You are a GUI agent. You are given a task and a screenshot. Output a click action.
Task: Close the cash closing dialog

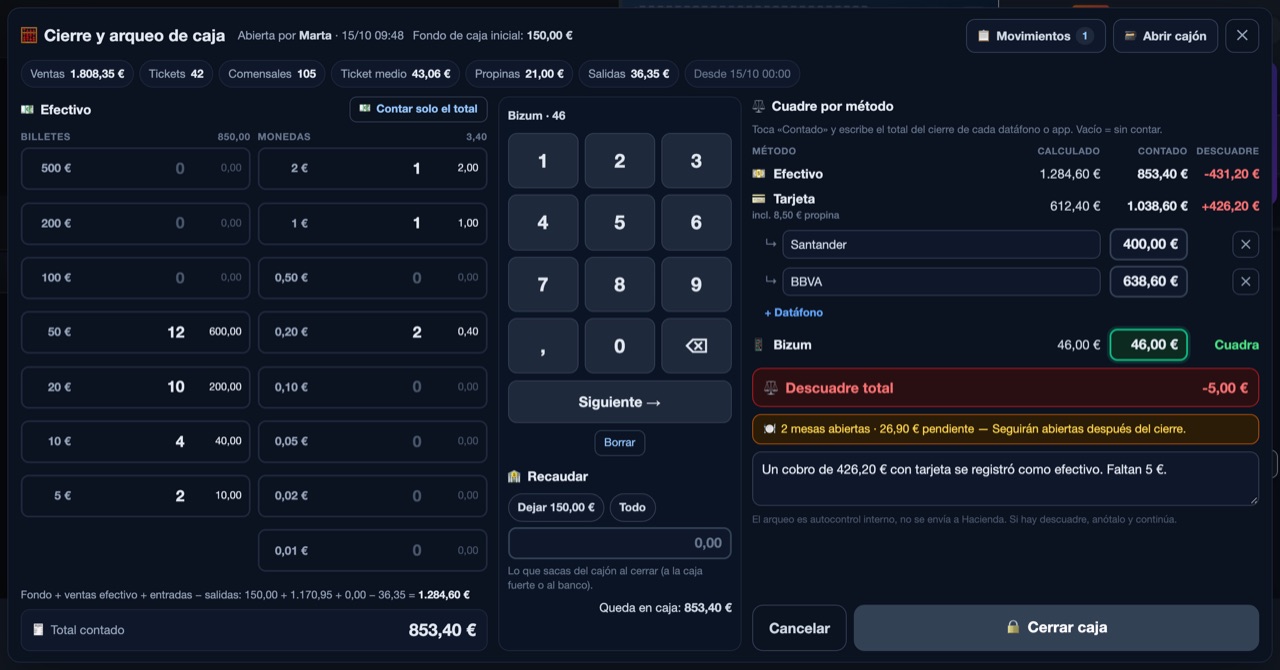(1242, 35)
